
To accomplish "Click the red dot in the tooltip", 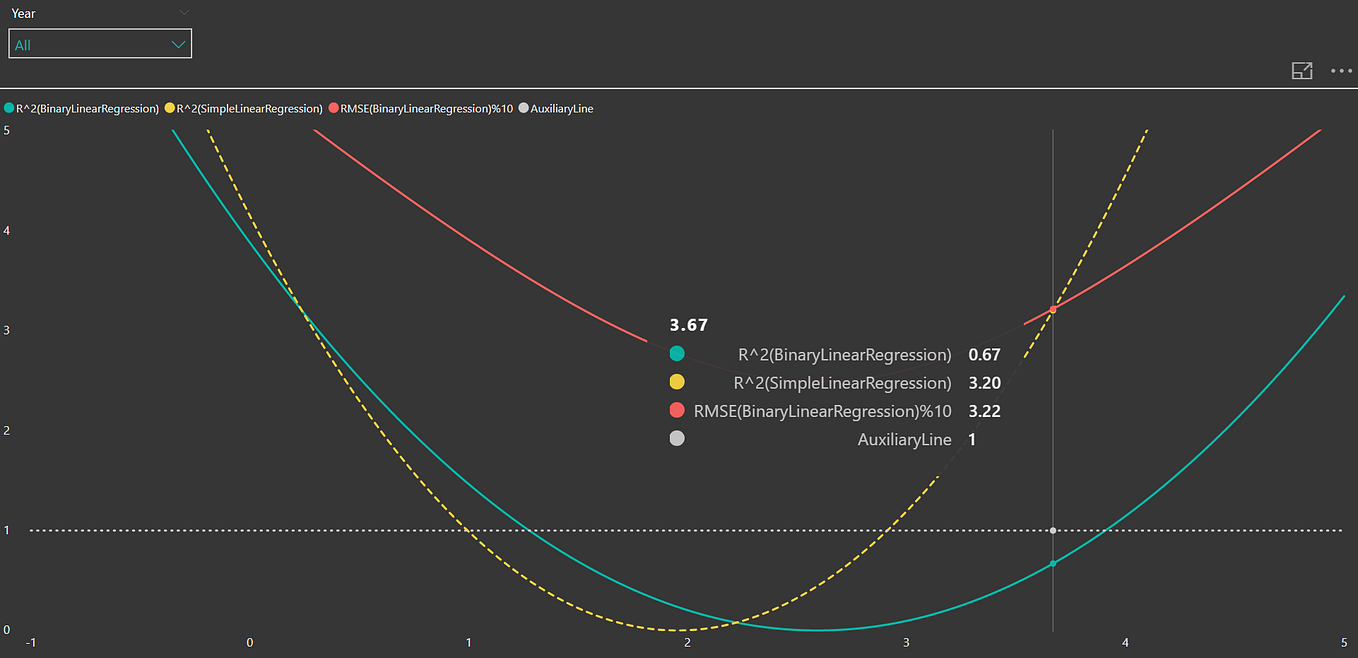I will 677,410.
